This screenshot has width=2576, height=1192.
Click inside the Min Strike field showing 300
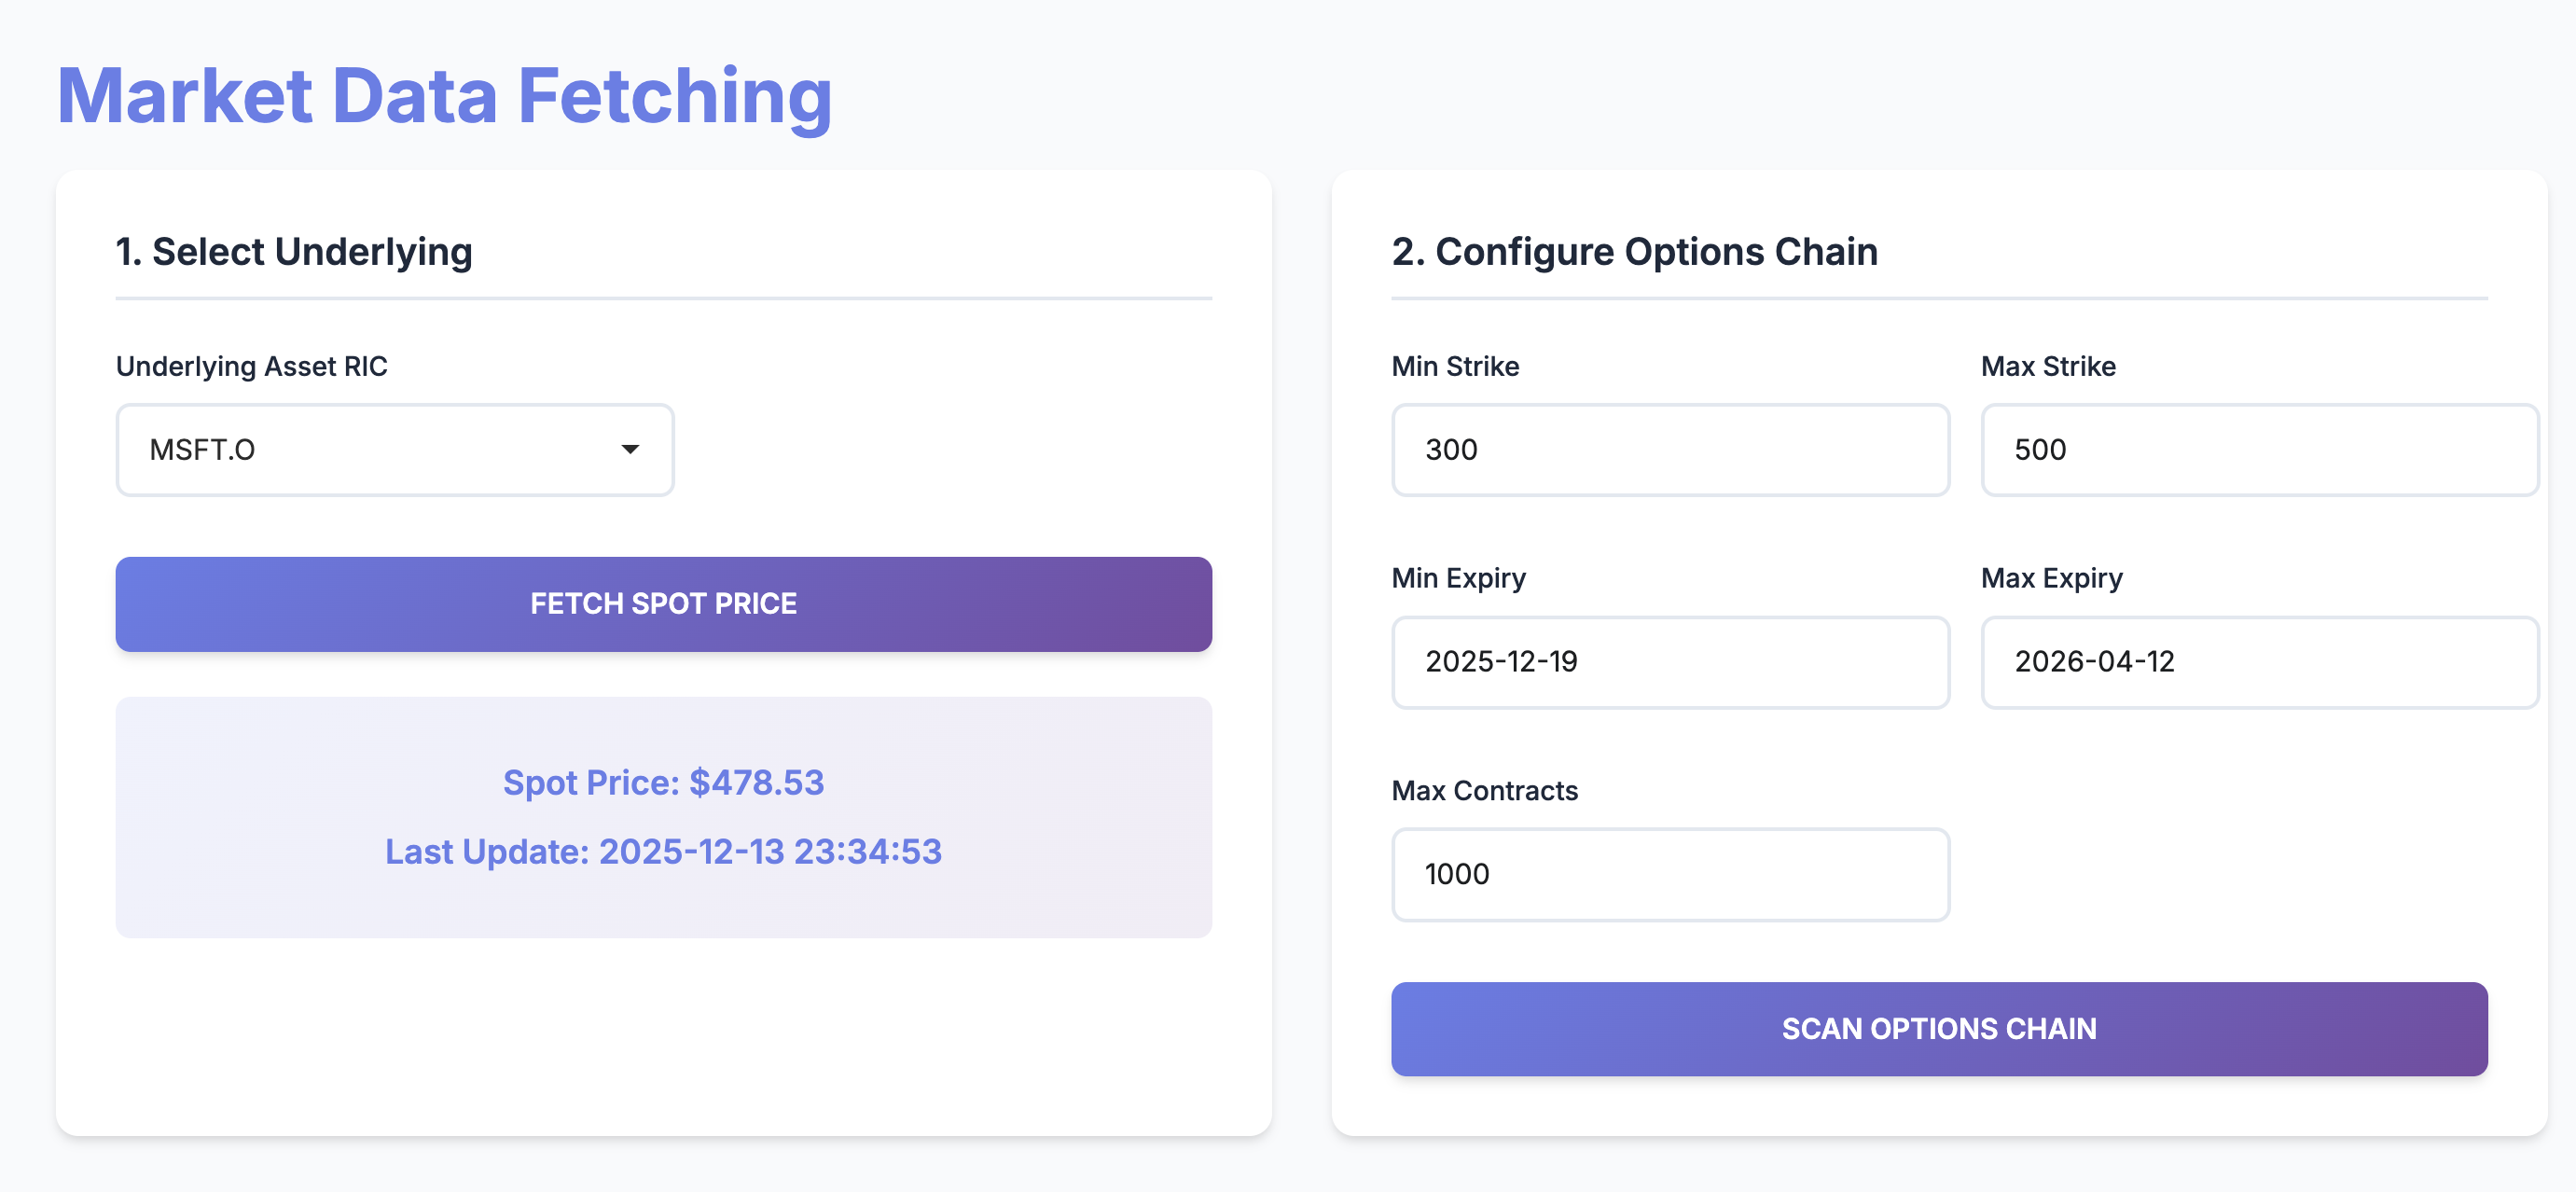1669,450
